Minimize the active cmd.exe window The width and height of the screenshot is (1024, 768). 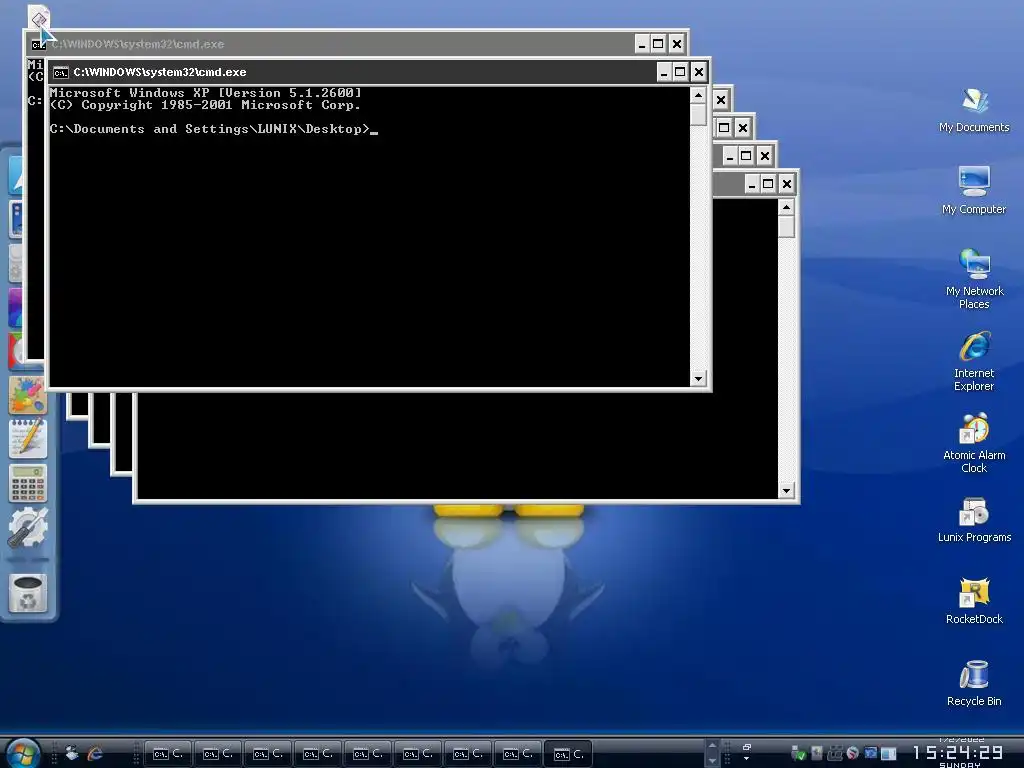(664, 72)
